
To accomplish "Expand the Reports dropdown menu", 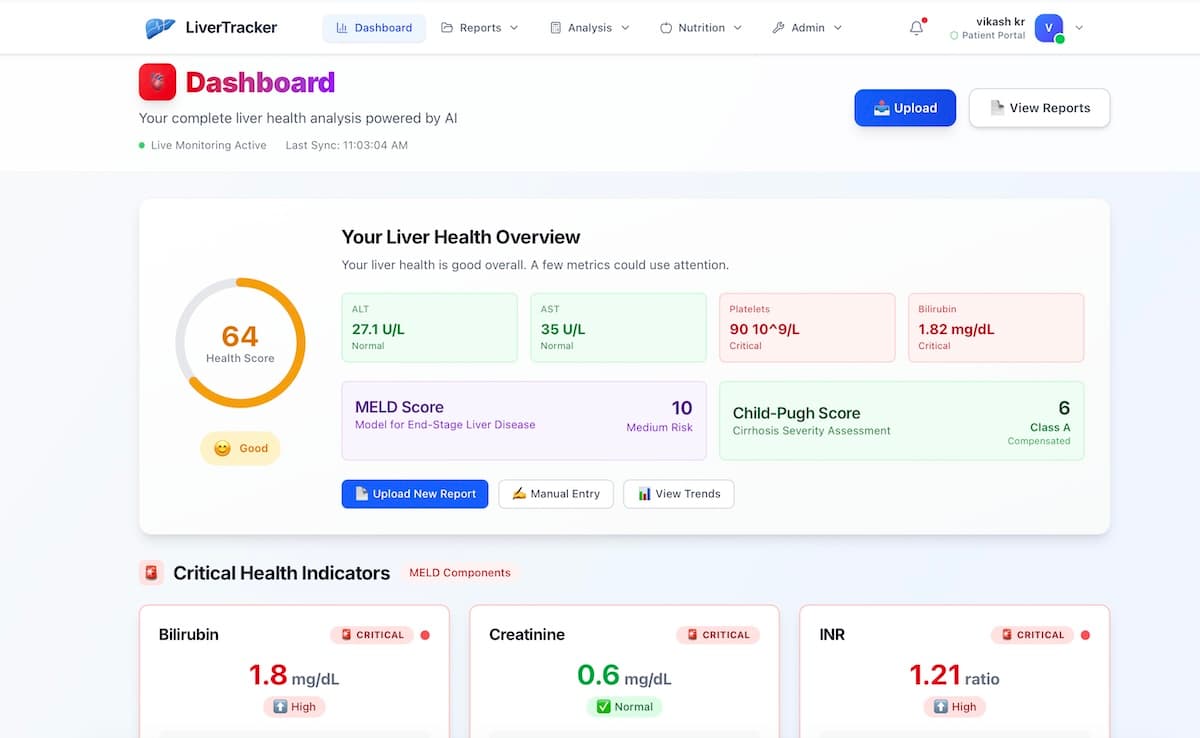I will (x=480, y=27).
